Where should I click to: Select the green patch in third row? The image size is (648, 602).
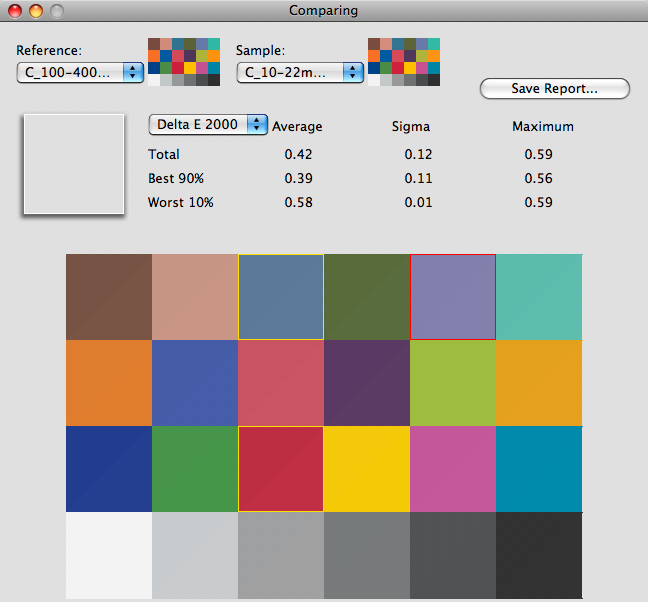coord(195,469)
